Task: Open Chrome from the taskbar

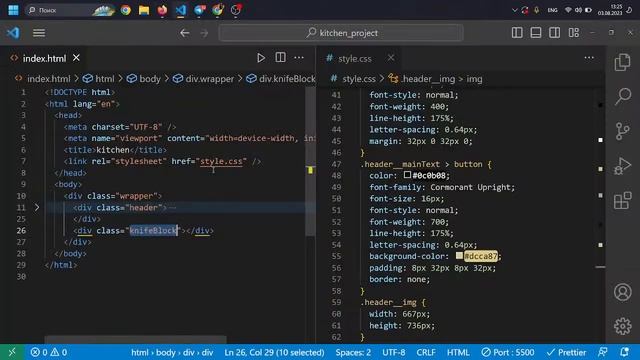Action: (x=126, y=10)
